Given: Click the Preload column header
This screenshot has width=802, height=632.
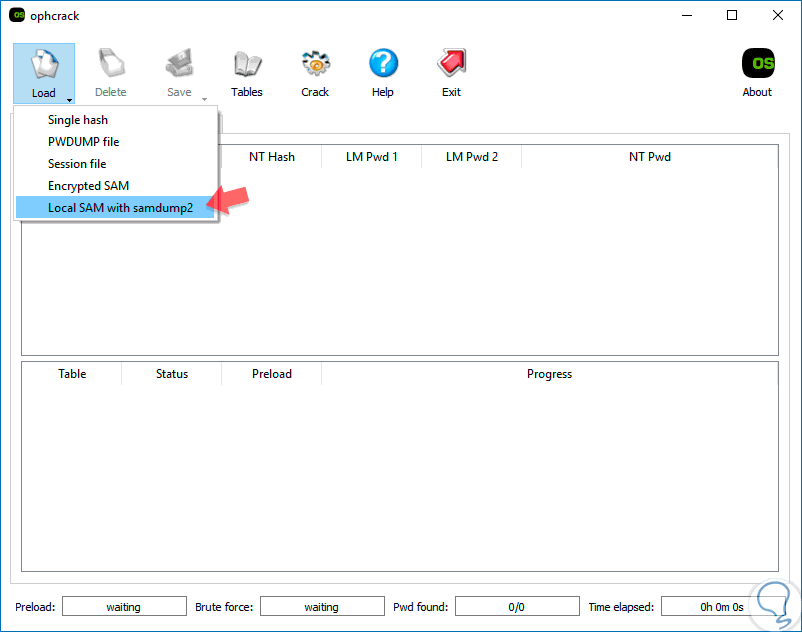Looking at the screenshot, I should coord(272,374).
